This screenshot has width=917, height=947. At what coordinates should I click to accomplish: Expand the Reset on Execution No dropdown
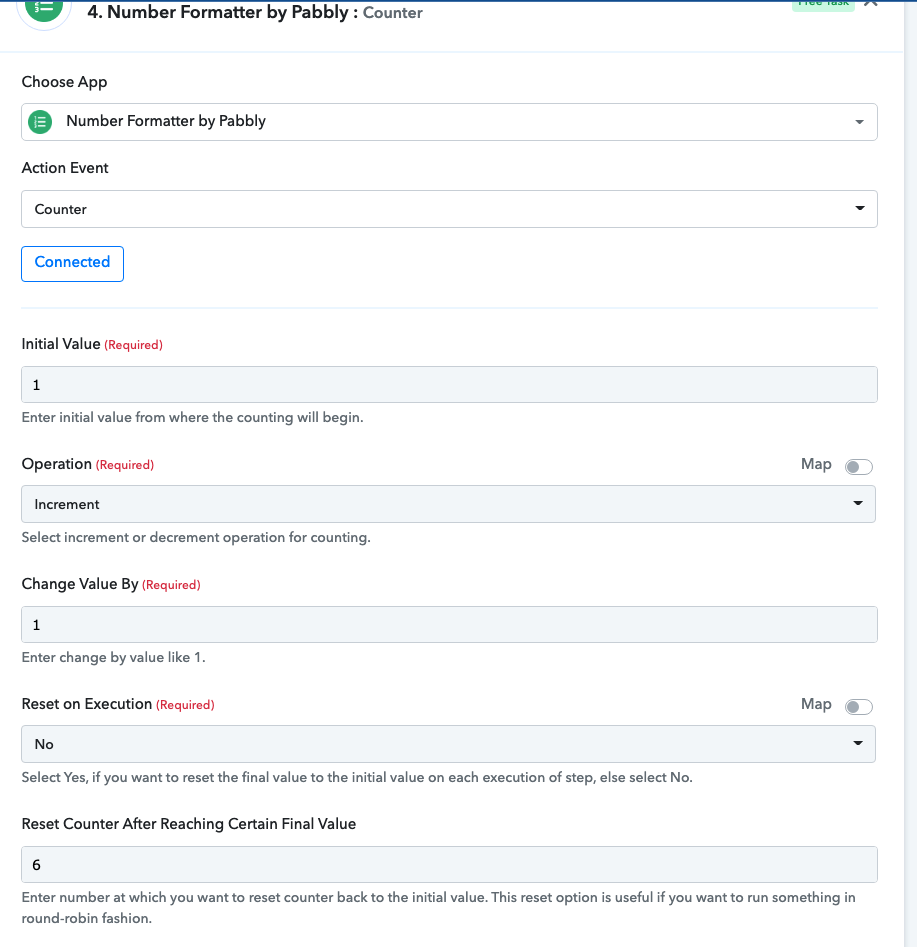pos(448,743)
